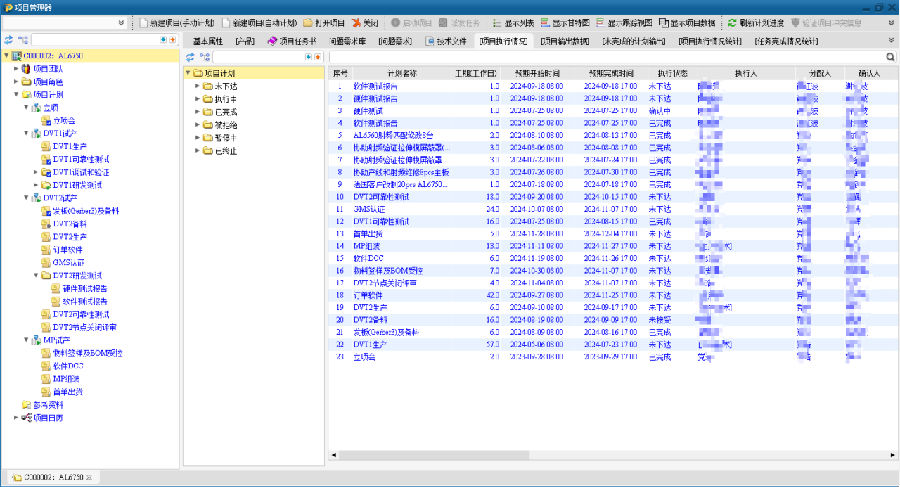Expand the 执行中 folder node

[x=197, y=99]
